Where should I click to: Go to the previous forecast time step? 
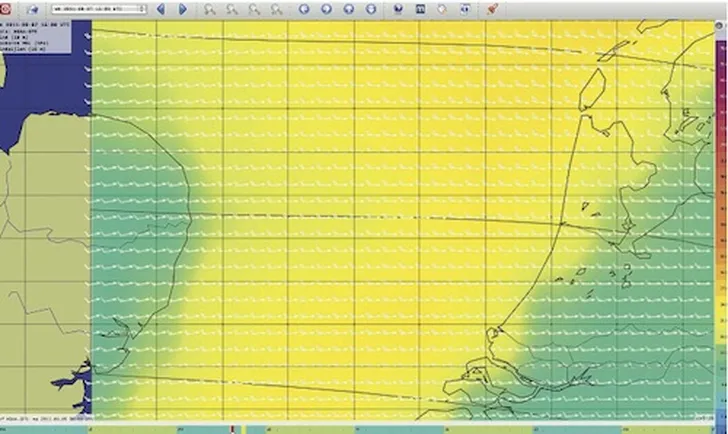coord(160,8)
